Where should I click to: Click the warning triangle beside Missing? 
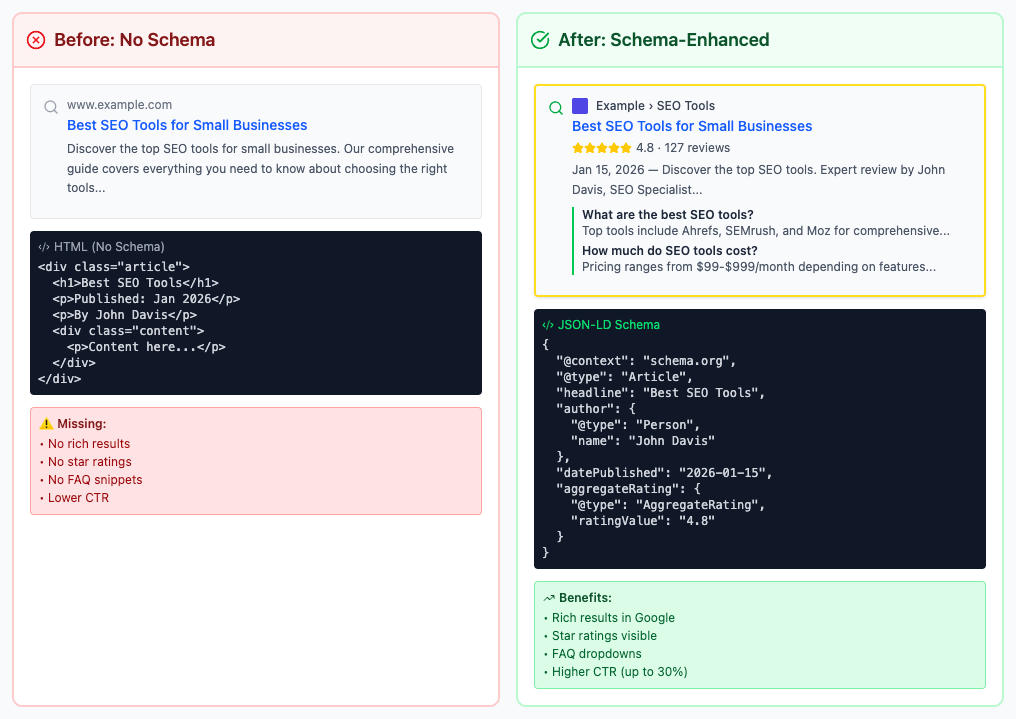pyautogui.click(x=46, y=424)
